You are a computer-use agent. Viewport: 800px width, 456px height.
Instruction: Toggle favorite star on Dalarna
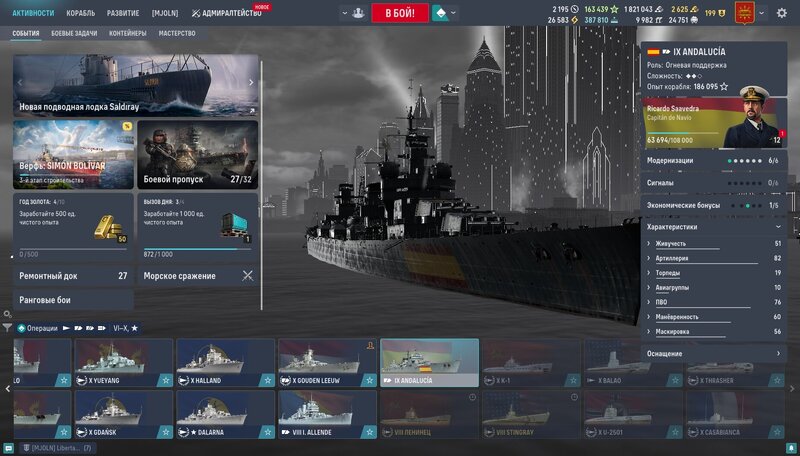267,431
